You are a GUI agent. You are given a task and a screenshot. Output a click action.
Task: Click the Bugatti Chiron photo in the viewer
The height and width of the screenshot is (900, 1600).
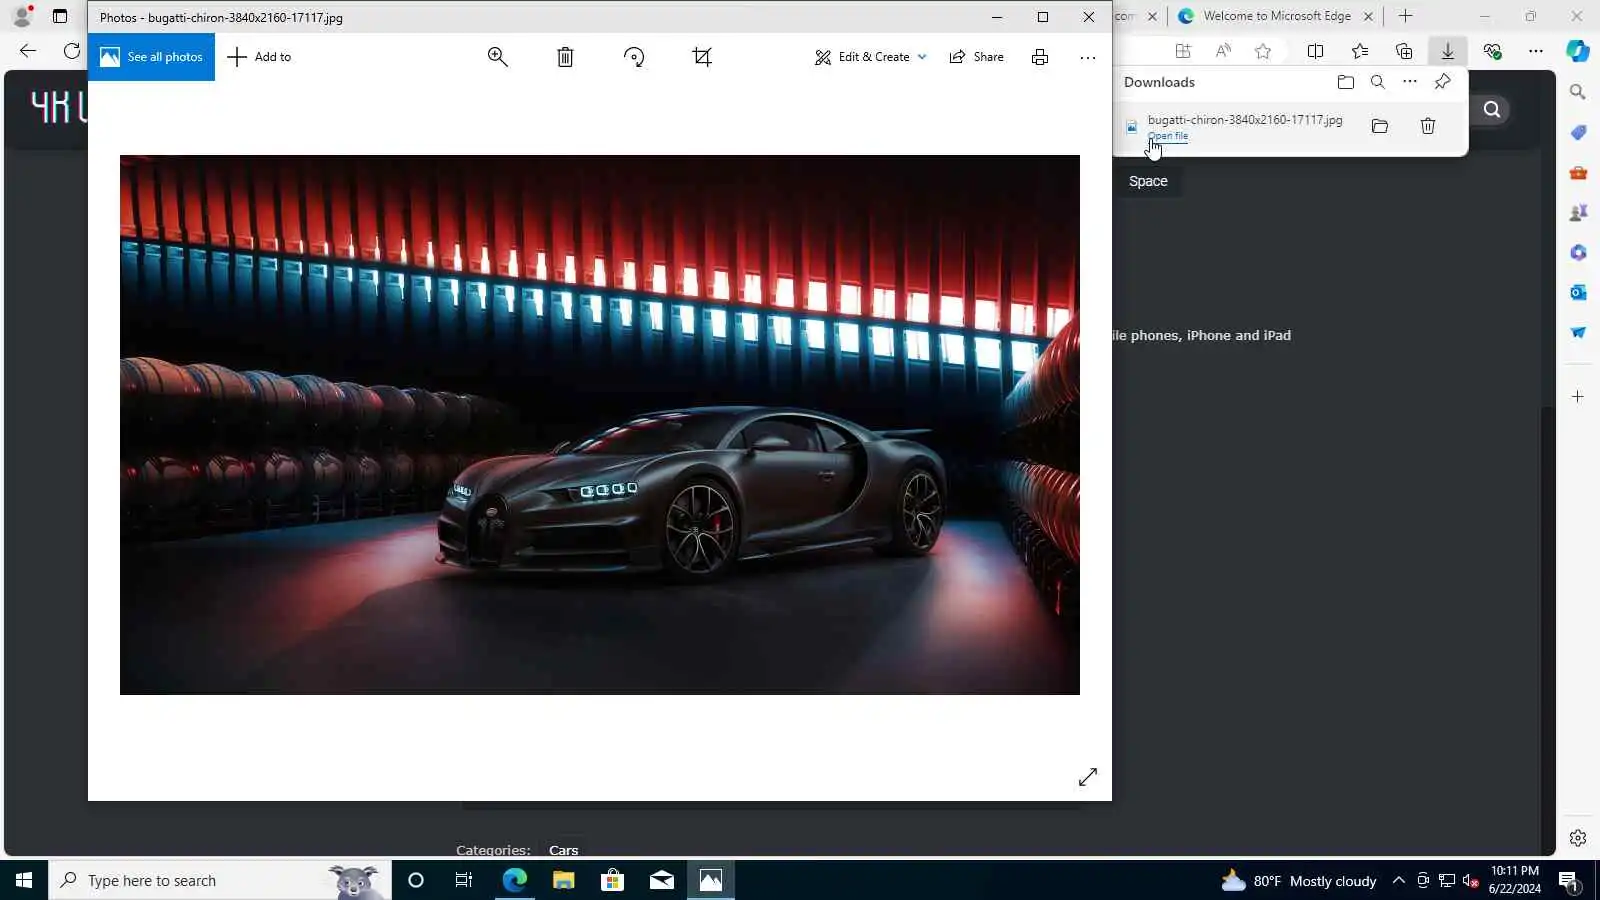[600, 425]
